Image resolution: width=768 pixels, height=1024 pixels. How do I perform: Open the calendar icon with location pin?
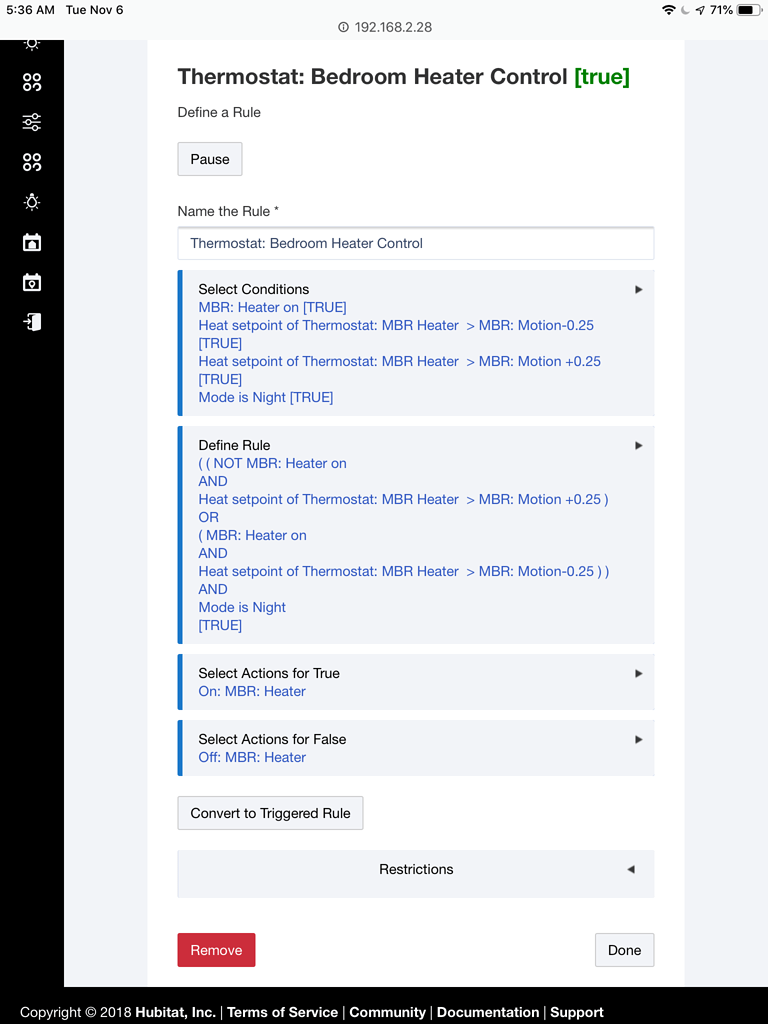click(32, 282)
